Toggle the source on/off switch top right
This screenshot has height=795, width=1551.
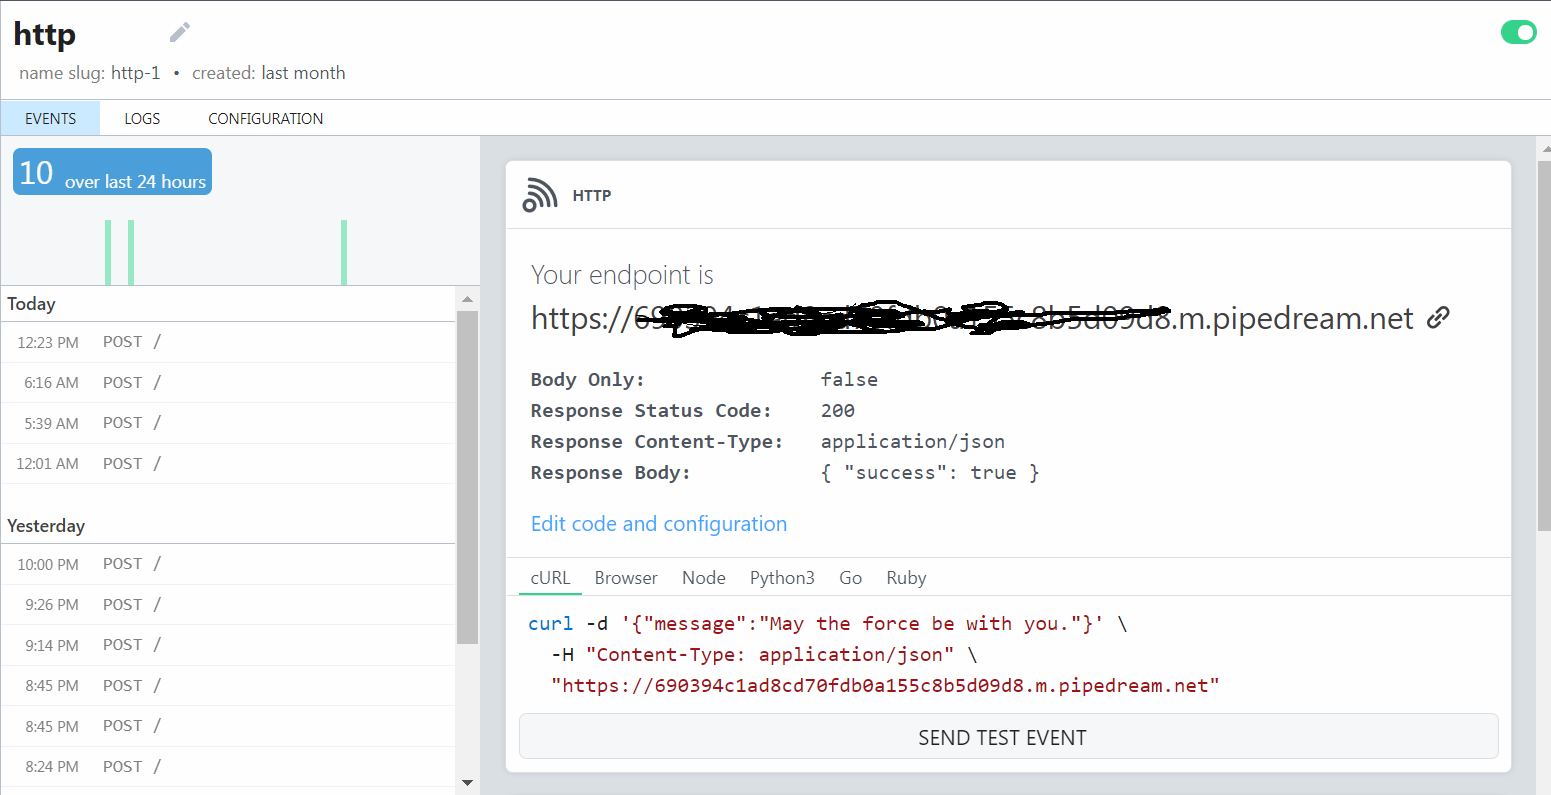[1518, 32]
